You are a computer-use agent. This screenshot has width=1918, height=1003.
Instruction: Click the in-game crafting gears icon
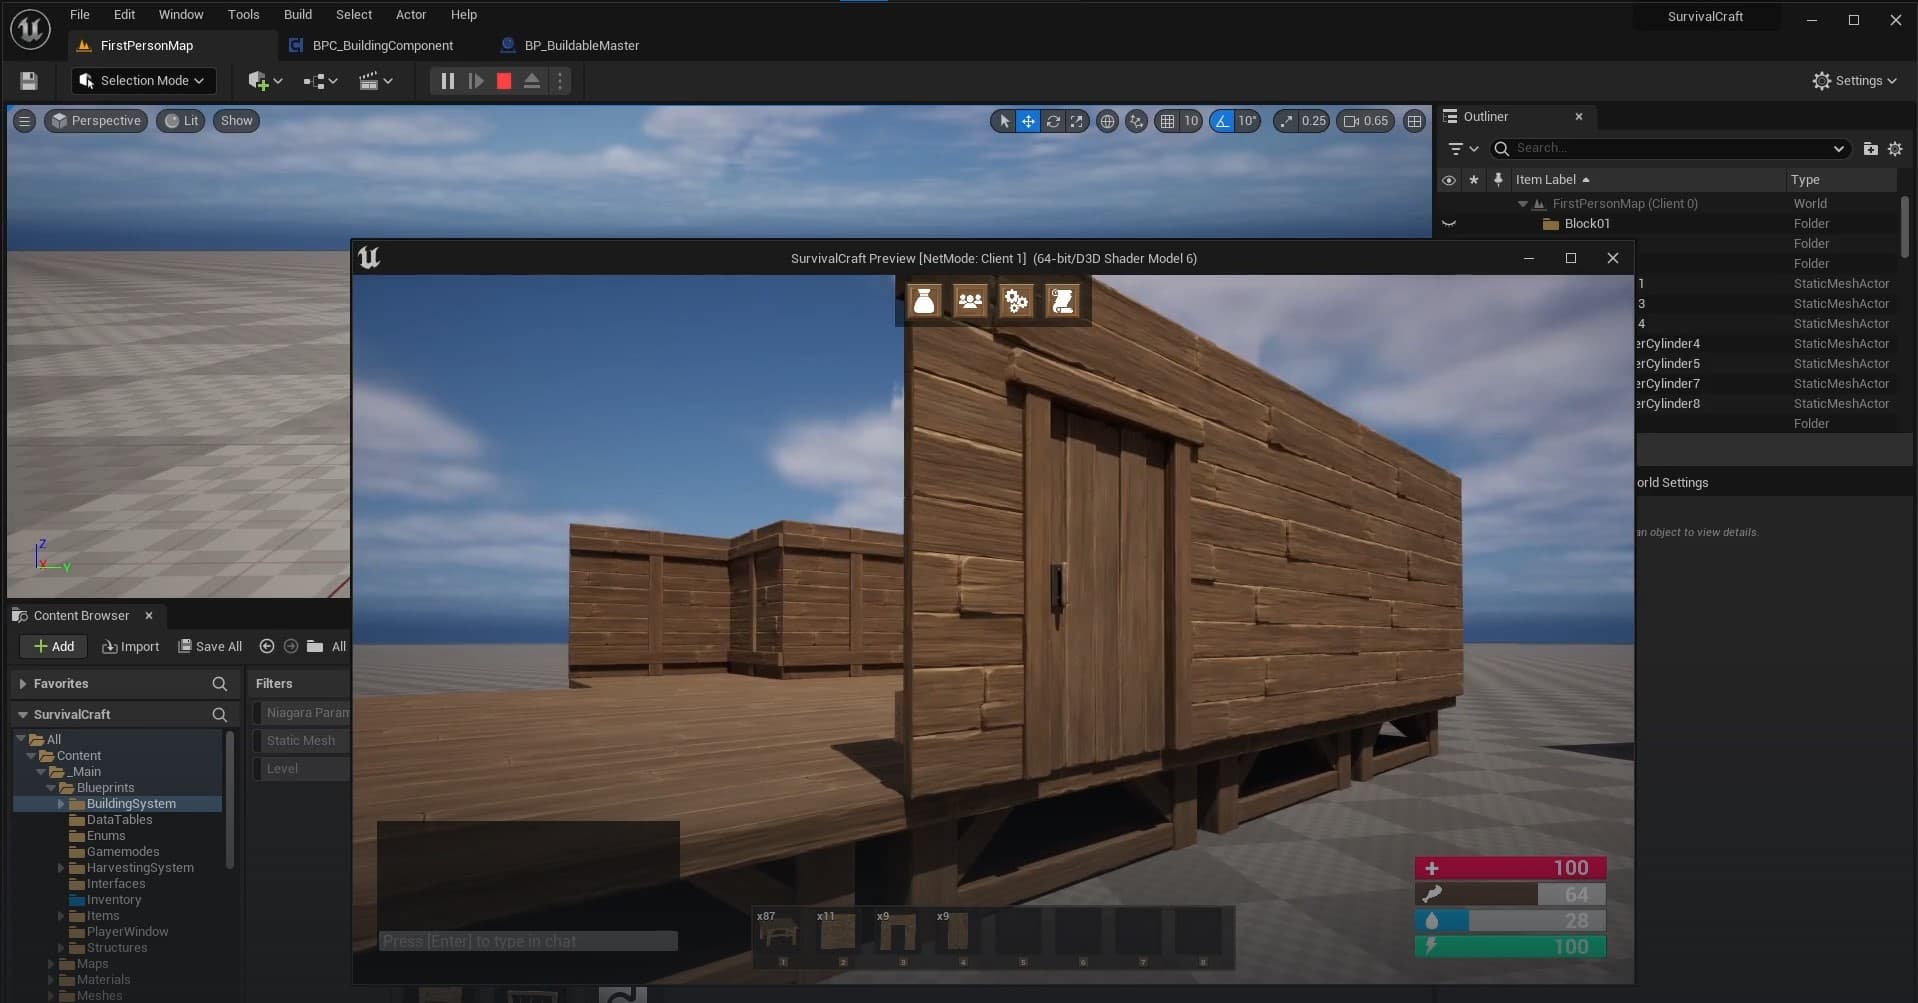coord(1016,301)
